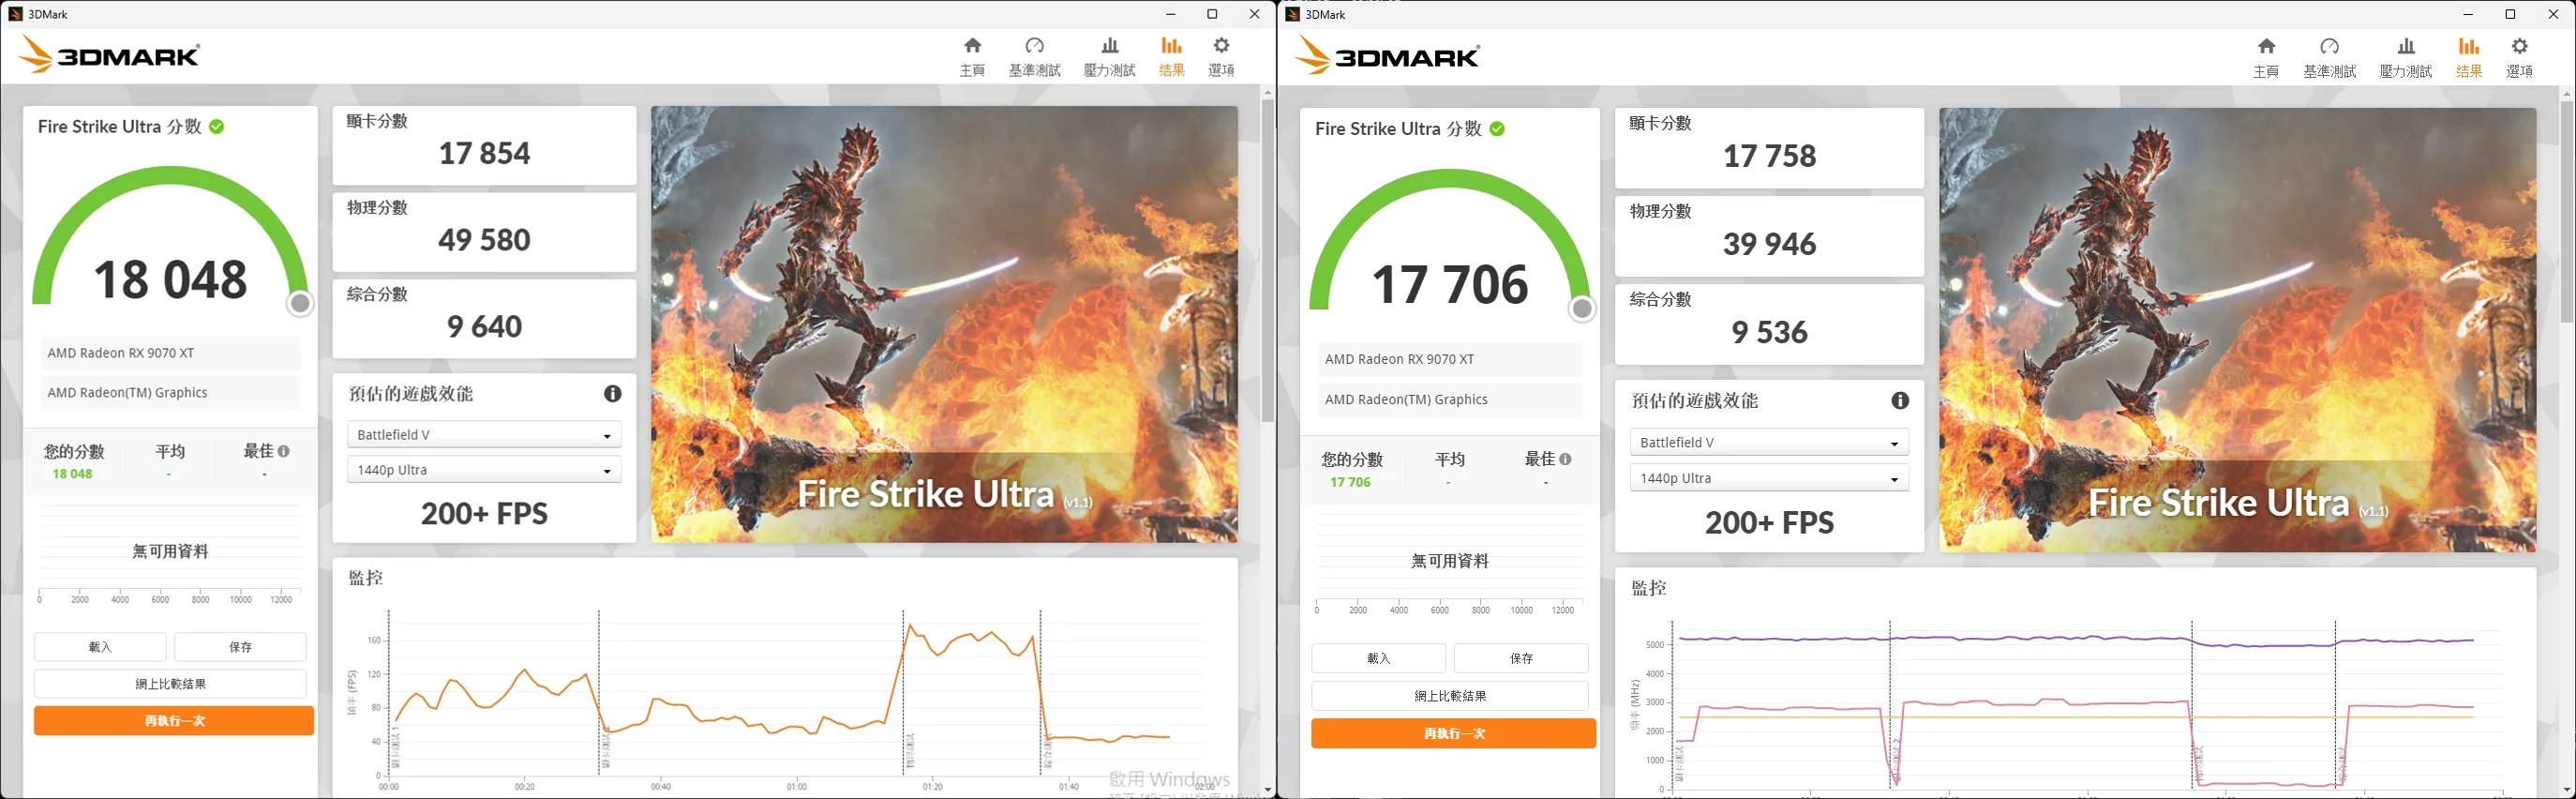Open Benchmarks icon in right window
Viewport: 2576px width, 799px height.
click(2329, 47)
